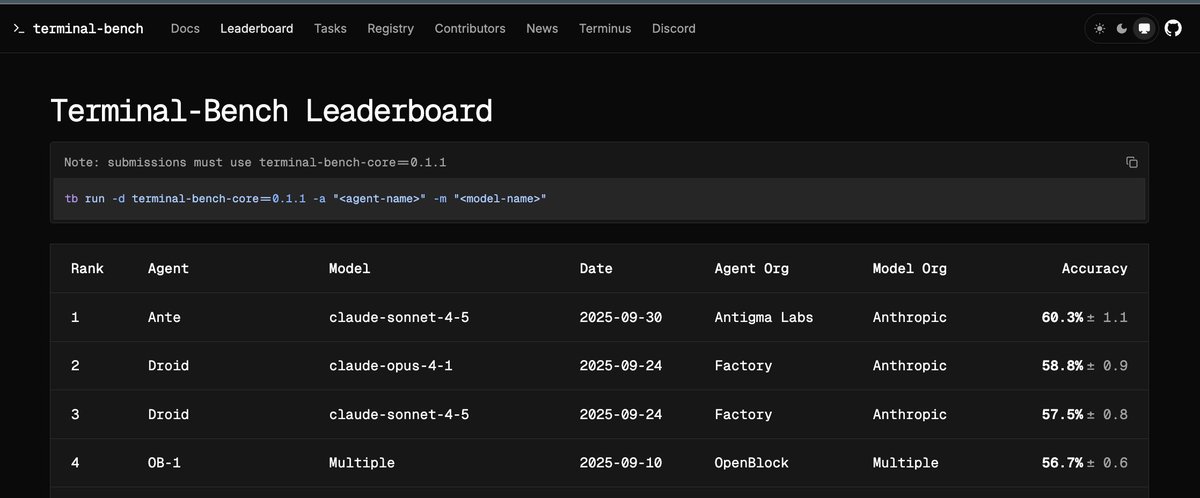Copy the tb run command
The width and height of the screenshot is (1200, 498).
(1132, 162)
